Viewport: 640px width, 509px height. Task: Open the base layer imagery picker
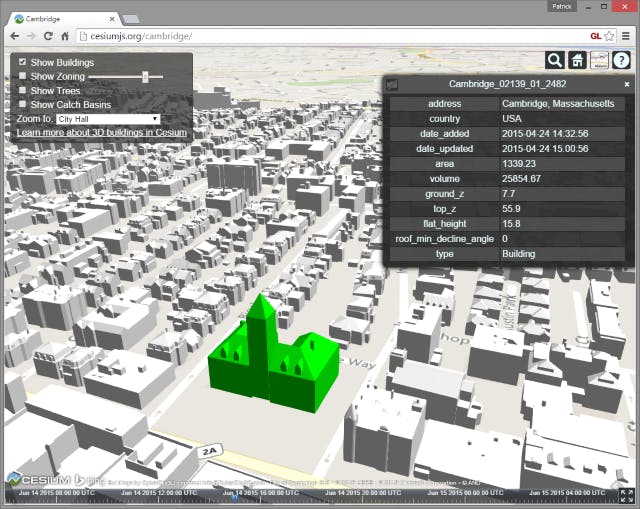(599, 60)
